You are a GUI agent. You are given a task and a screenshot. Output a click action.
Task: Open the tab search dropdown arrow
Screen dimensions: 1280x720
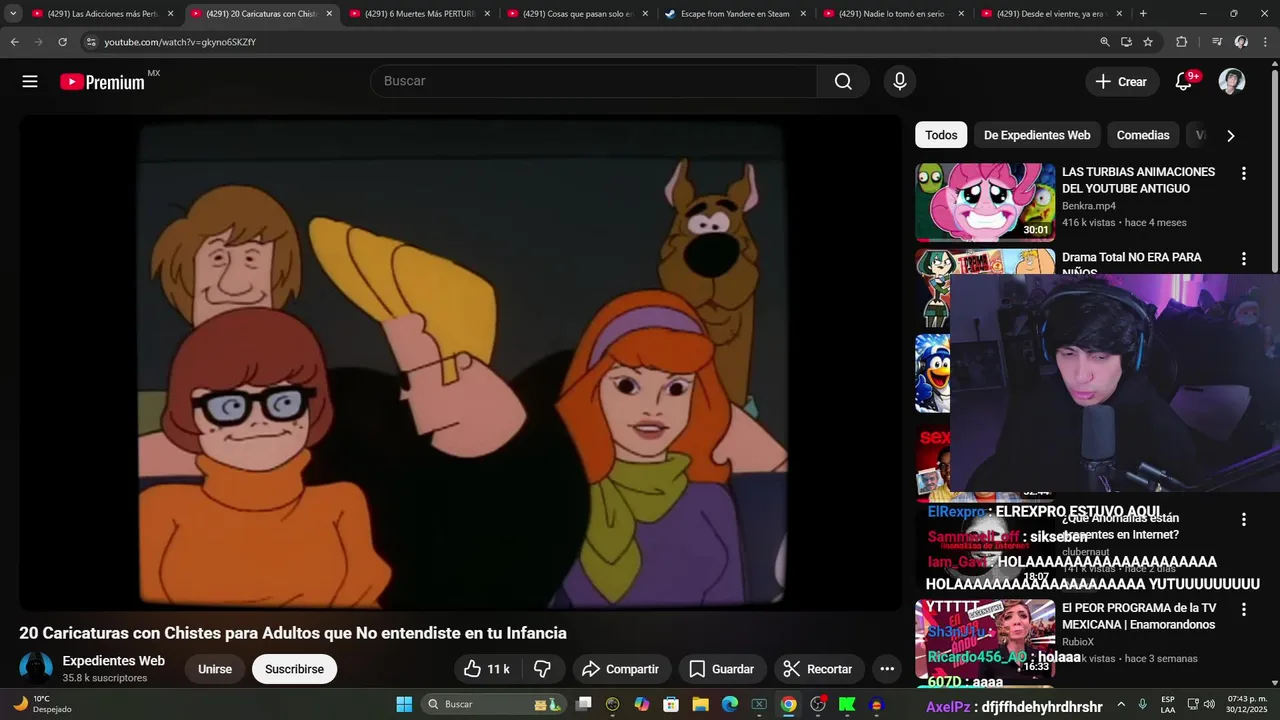pyautogui.click(x=13, y=14)
